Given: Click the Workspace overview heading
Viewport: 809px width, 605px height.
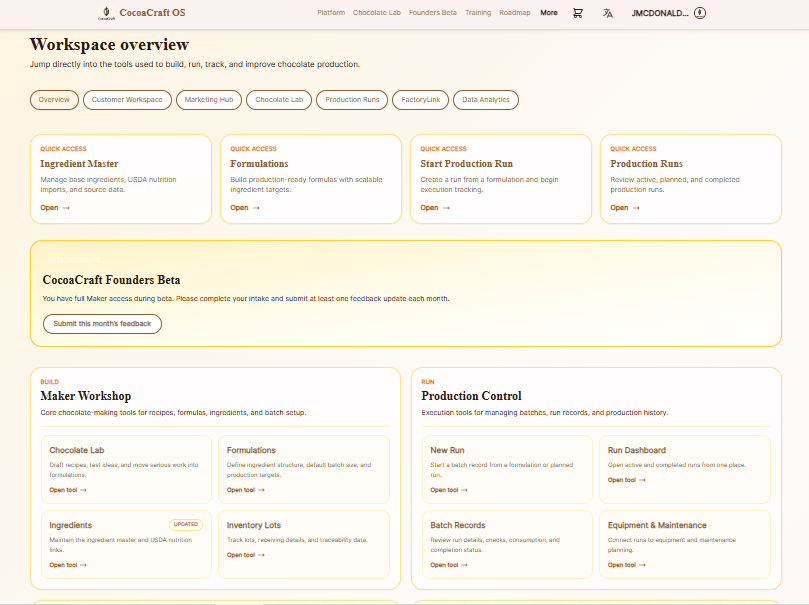Looking at the screenshot, I should click(x=109, y=44).
